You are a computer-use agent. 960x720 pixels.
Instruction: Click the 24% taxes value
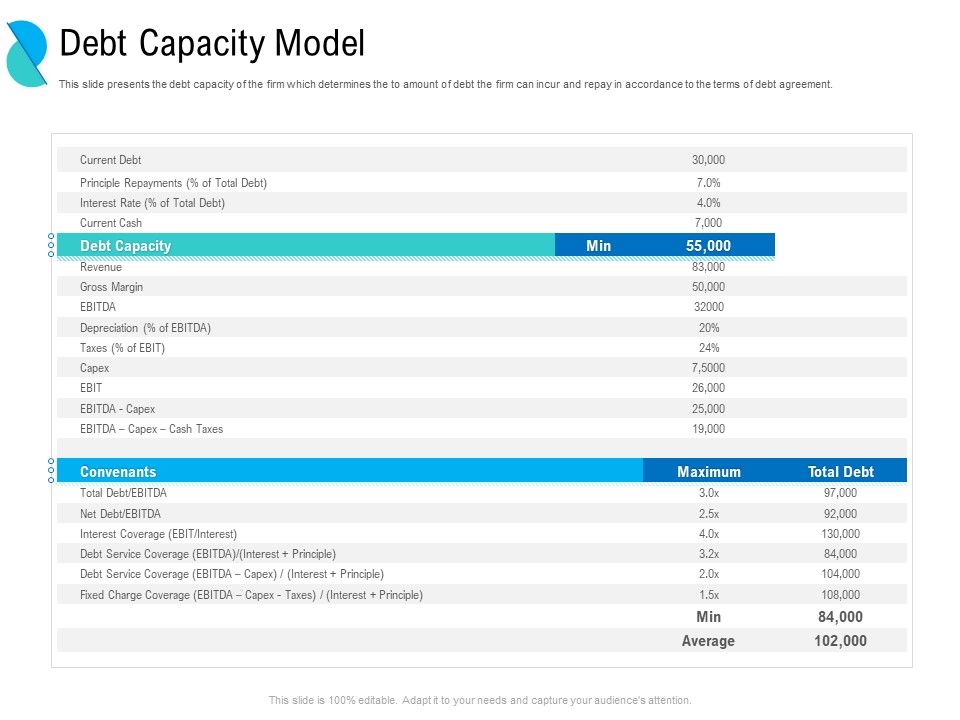708,348
